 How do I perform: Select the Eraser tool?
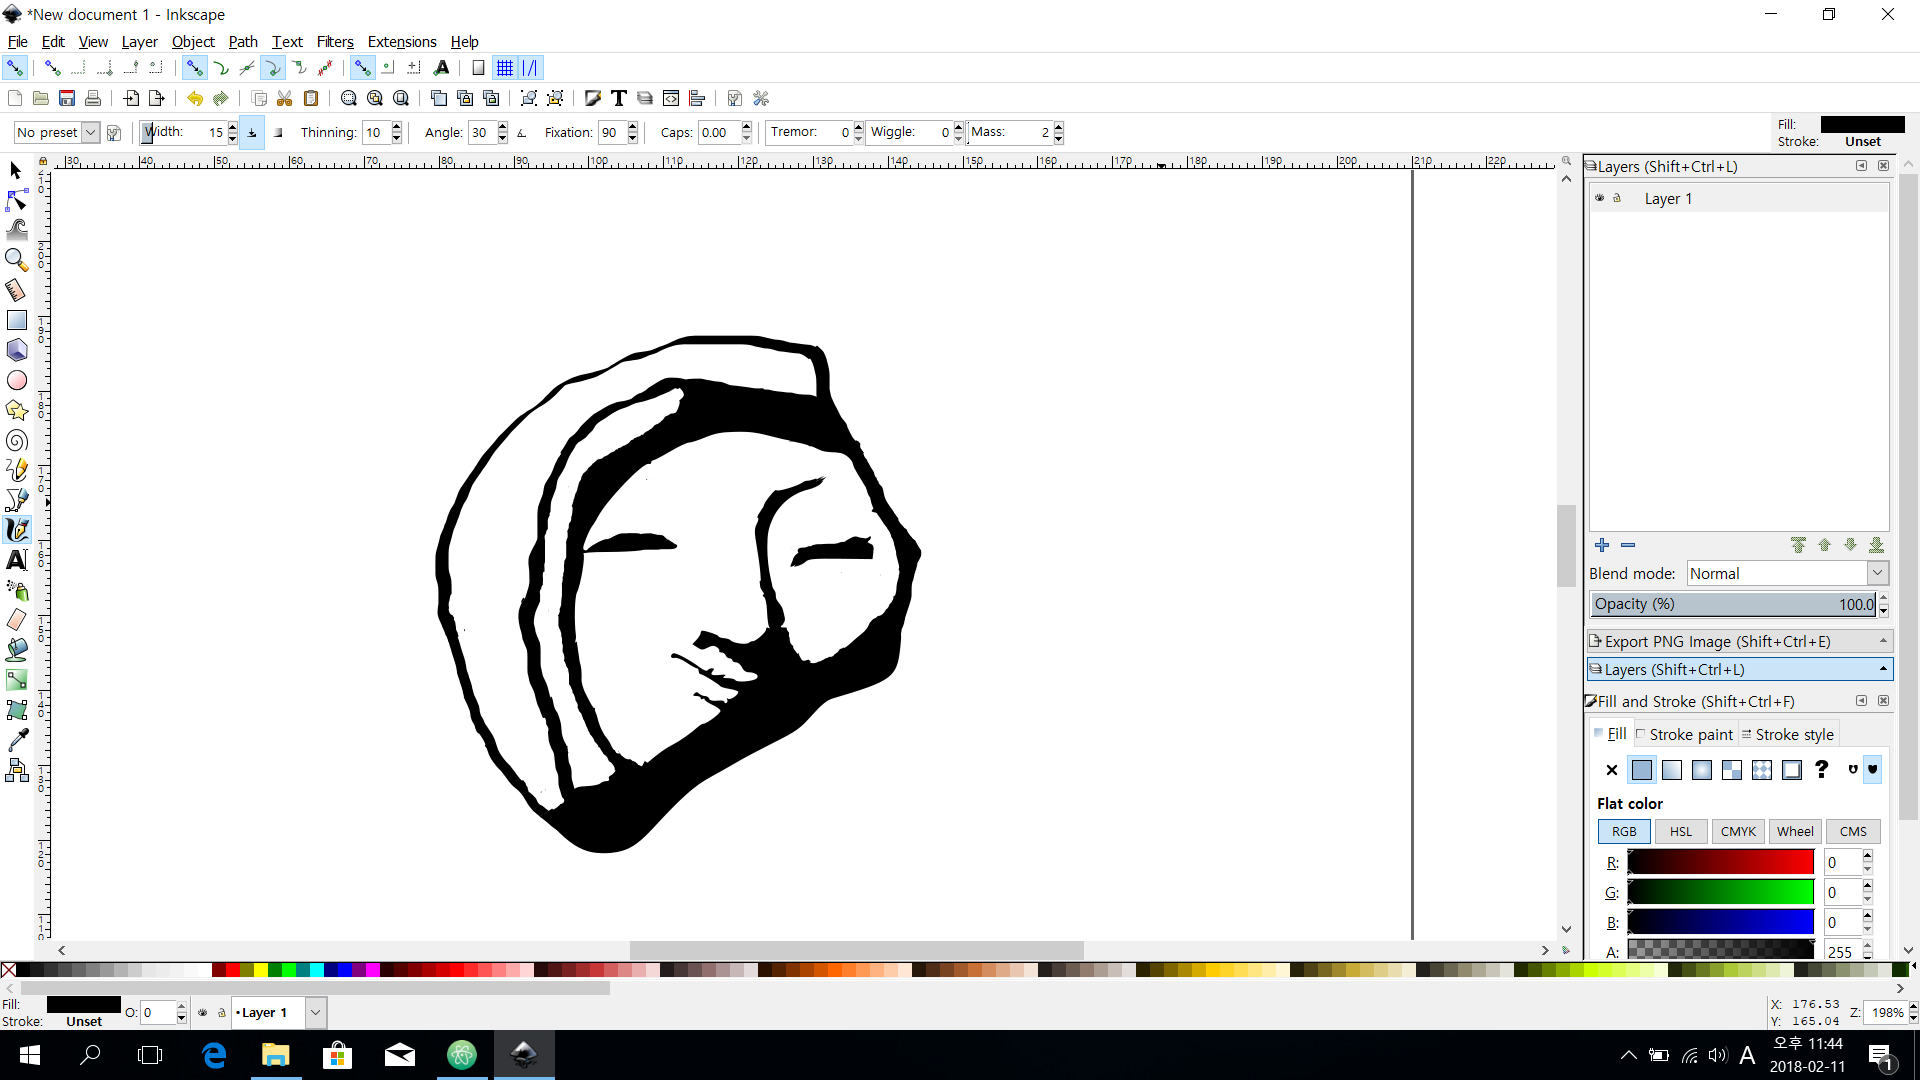coord(16,620)
